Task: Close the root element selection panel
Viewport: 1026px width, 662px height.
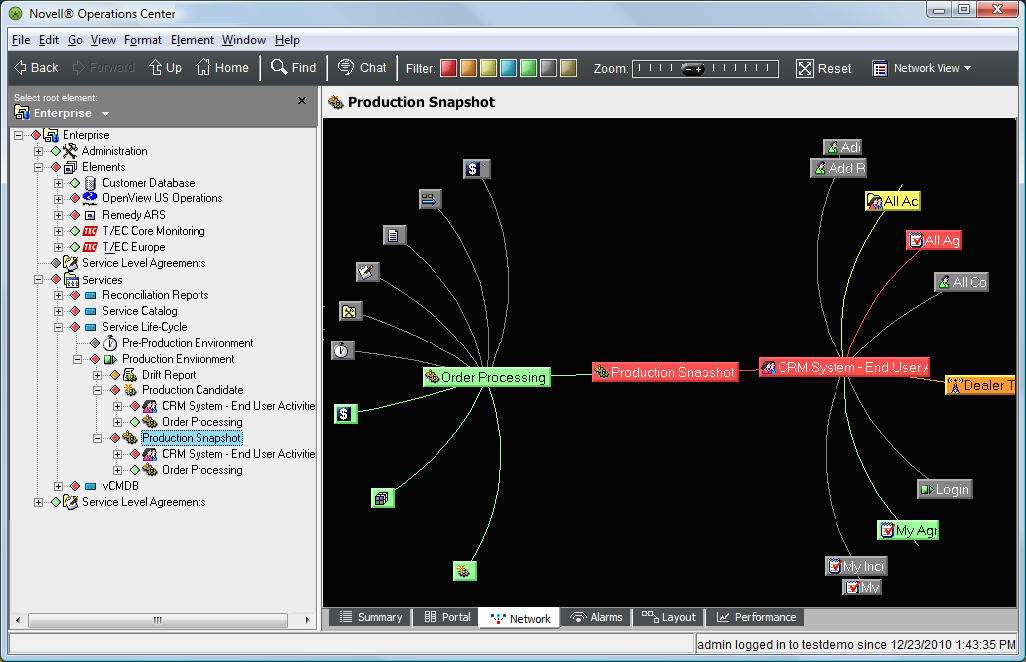Action: 302,101
